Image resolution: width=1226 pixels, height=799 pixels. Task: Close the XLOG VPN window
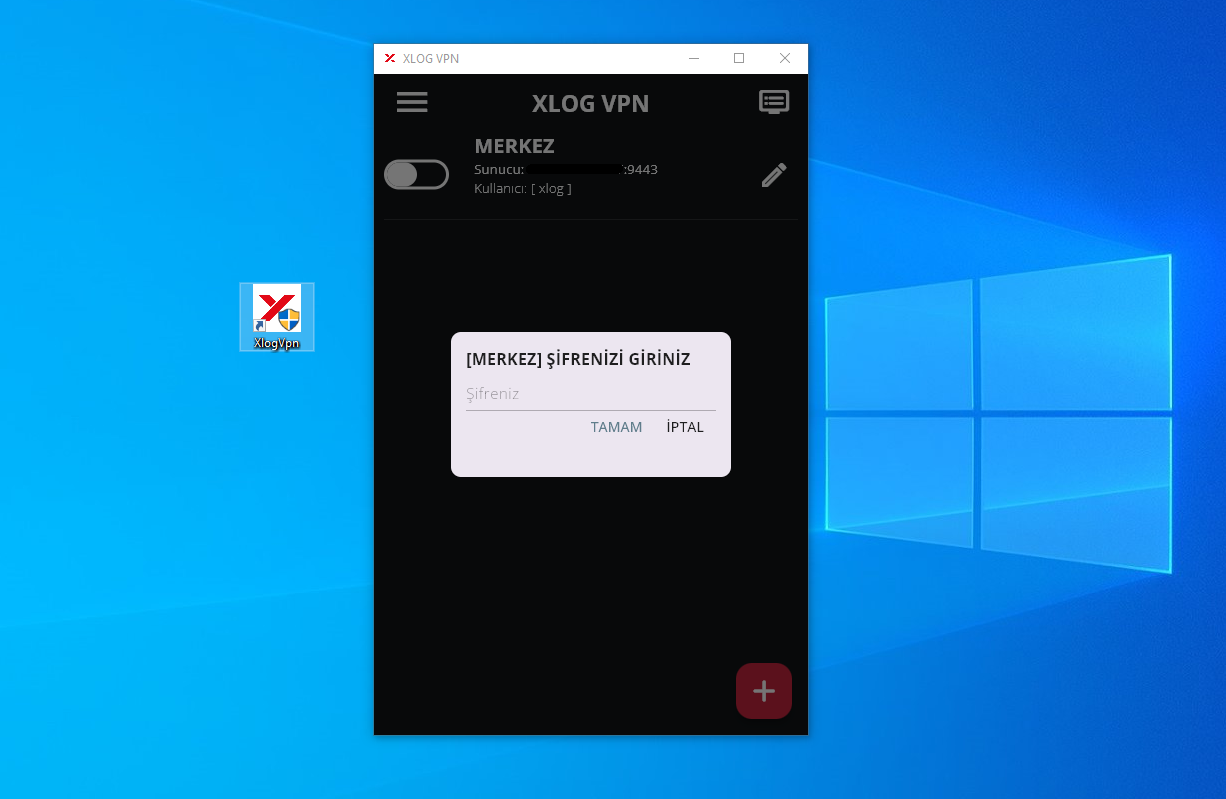(x=785, y=58)
